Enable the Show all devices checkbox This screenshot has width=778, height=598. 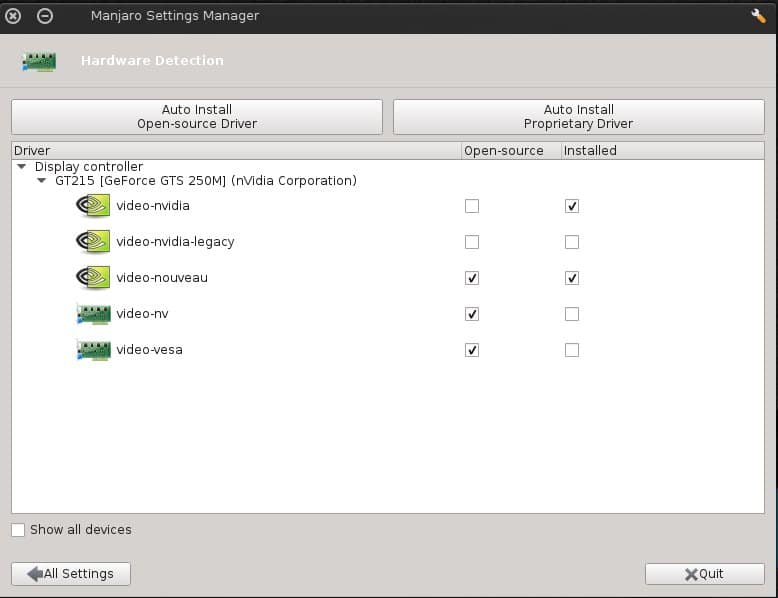pos(18,530)
